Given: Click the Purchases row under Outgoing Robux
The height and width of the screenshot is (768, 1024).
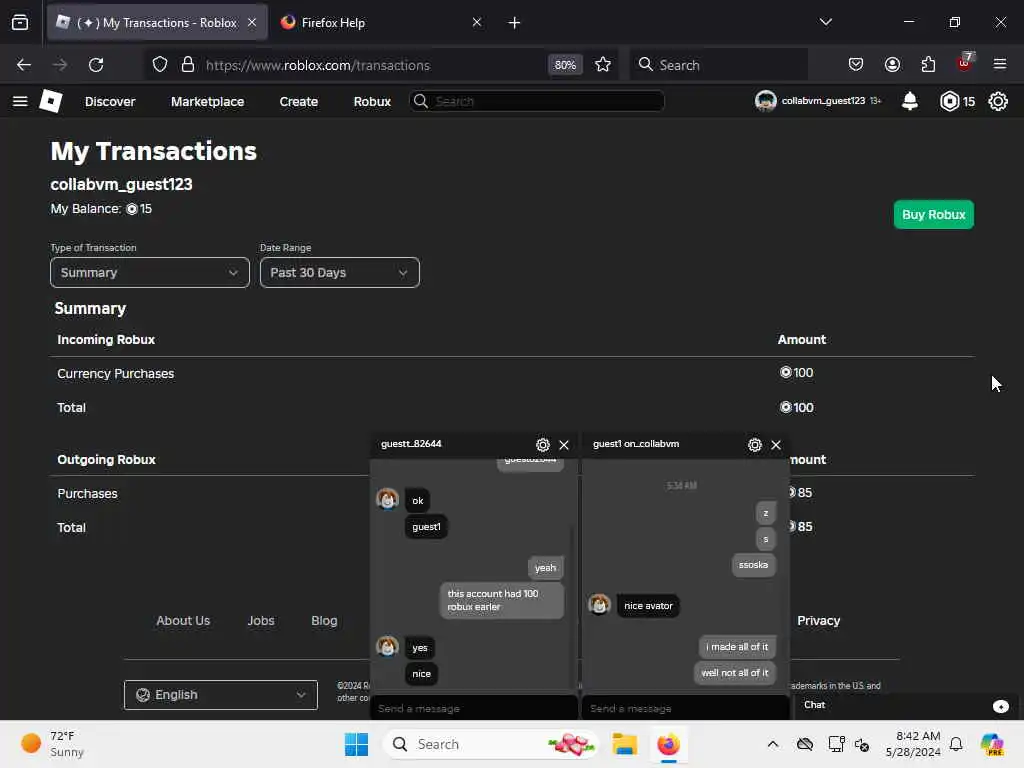Looking at the screenshot, I should [88, 494].
